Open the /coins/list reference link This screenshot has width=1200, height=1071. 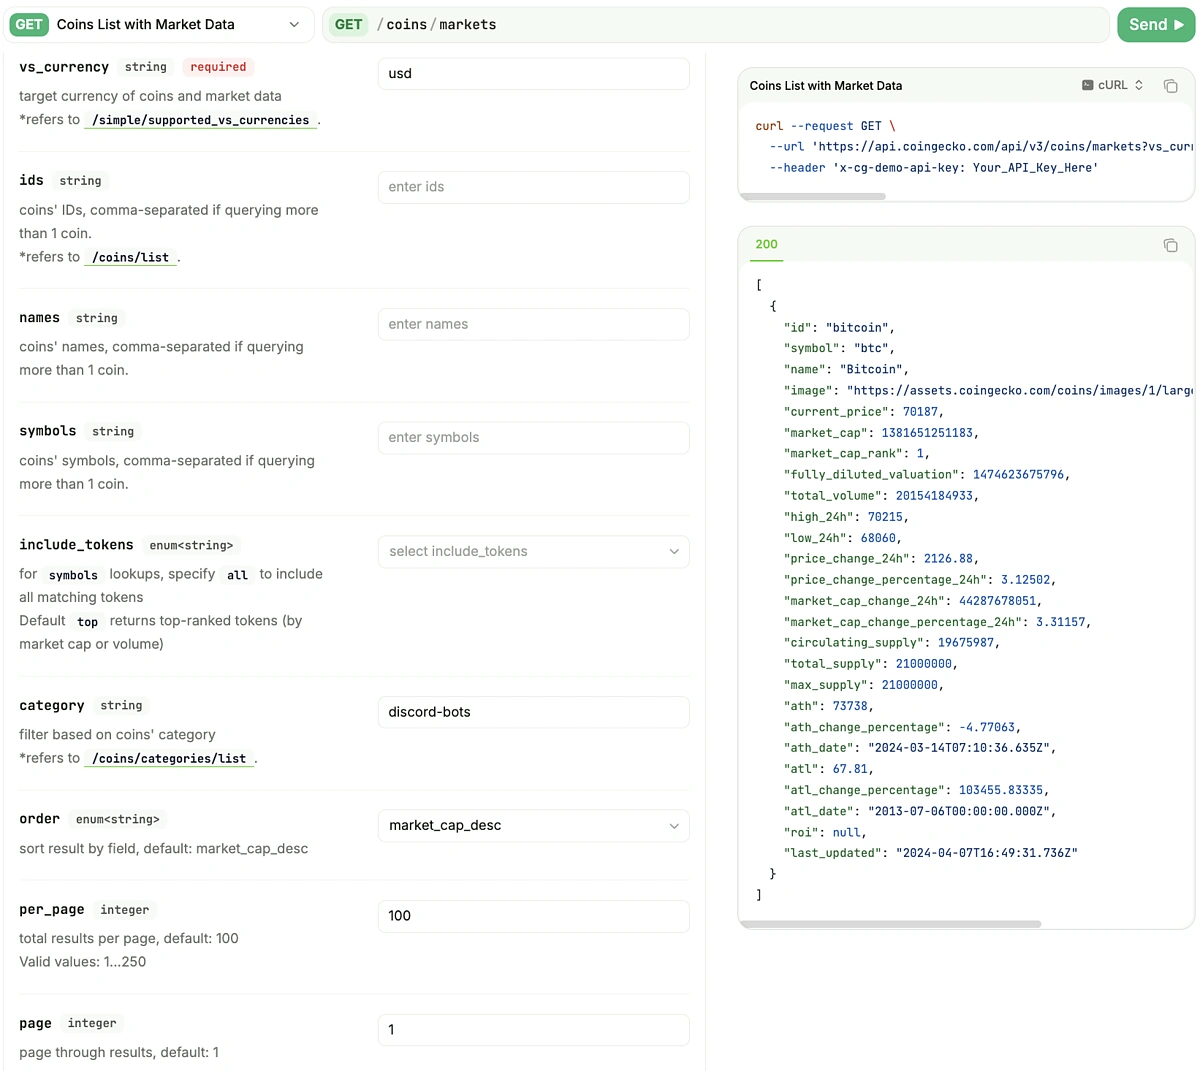coord(131,257)
